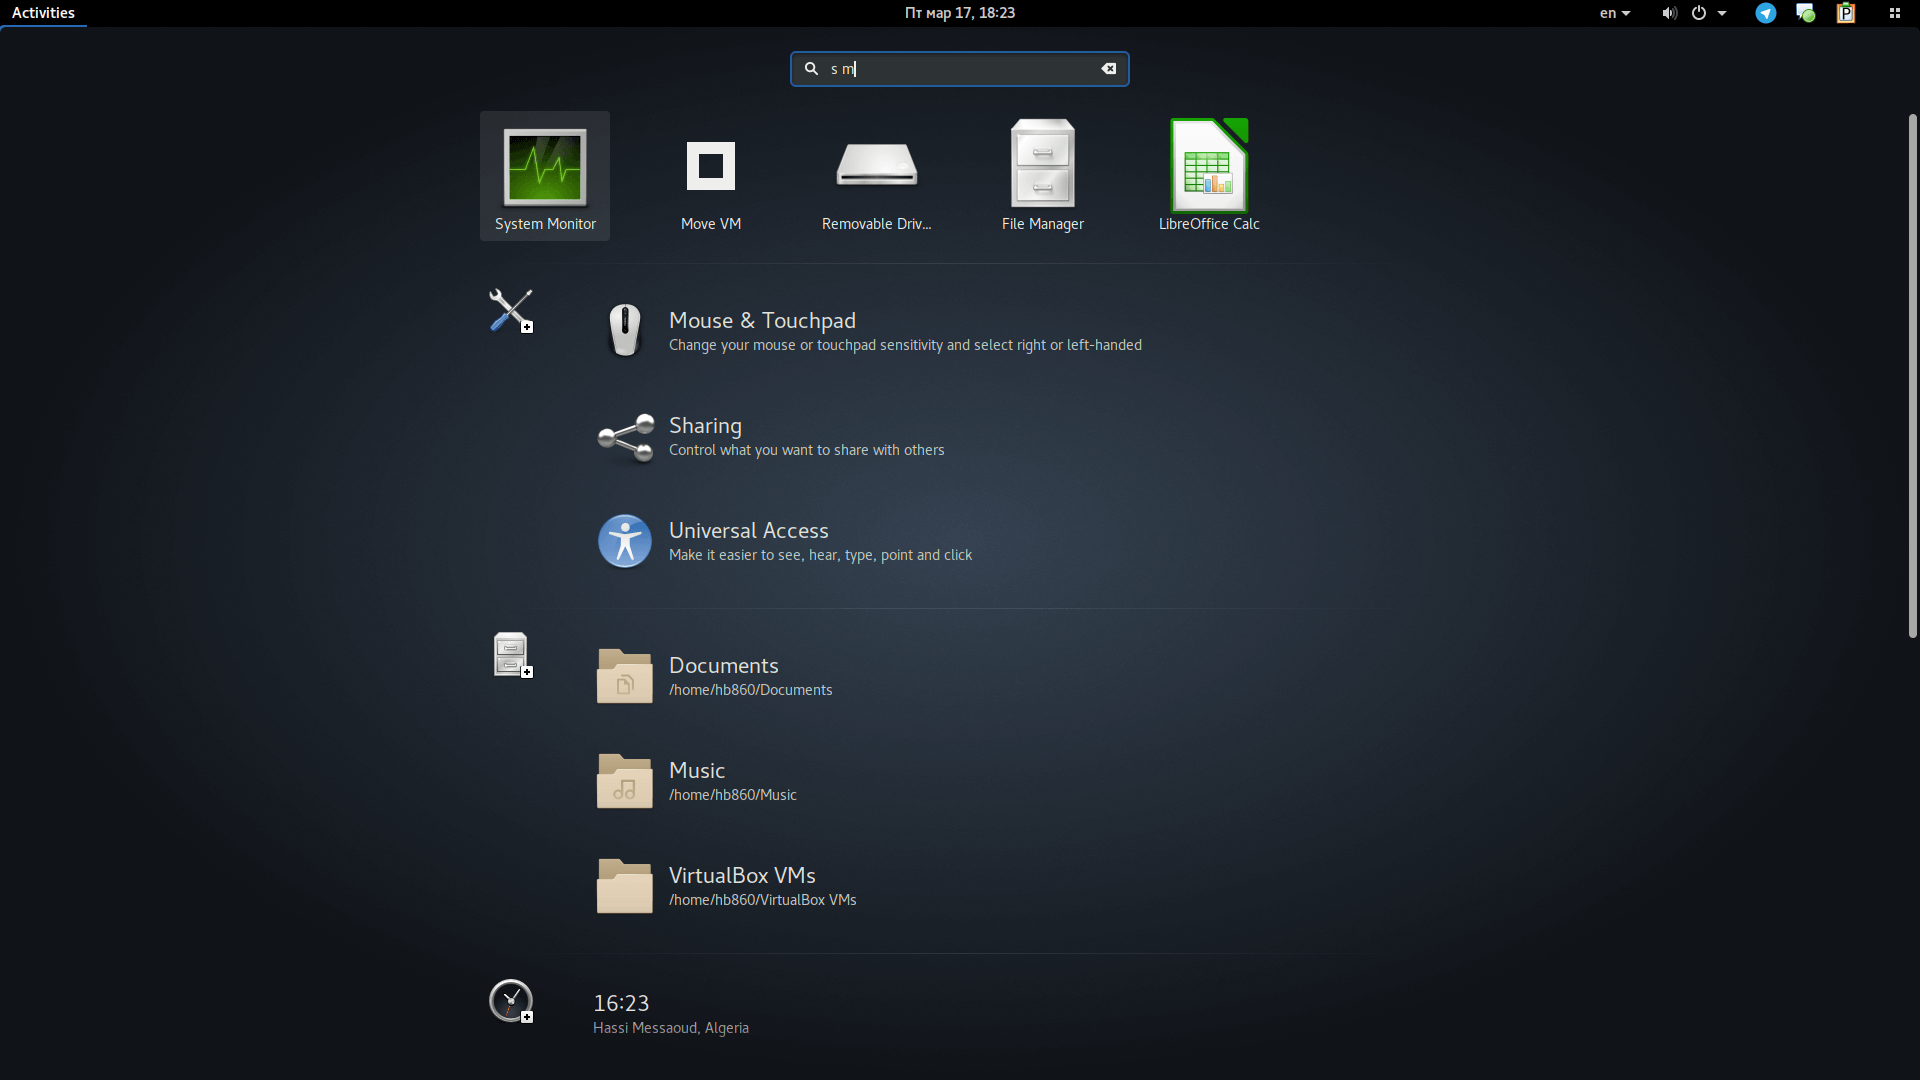Open the messenger tray icon with green indicator
The height and width of the screenshot is (1080, 1920).
pos(1806,13)
